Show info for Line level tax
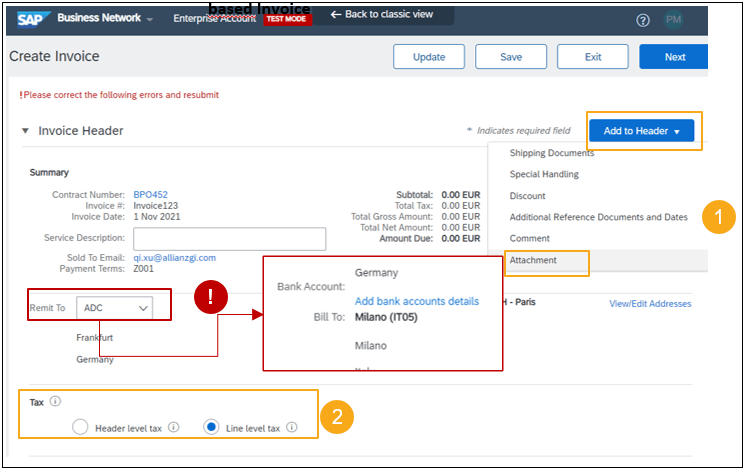The height and width of the screenshot is (472, 745). [x=292, y=427]
